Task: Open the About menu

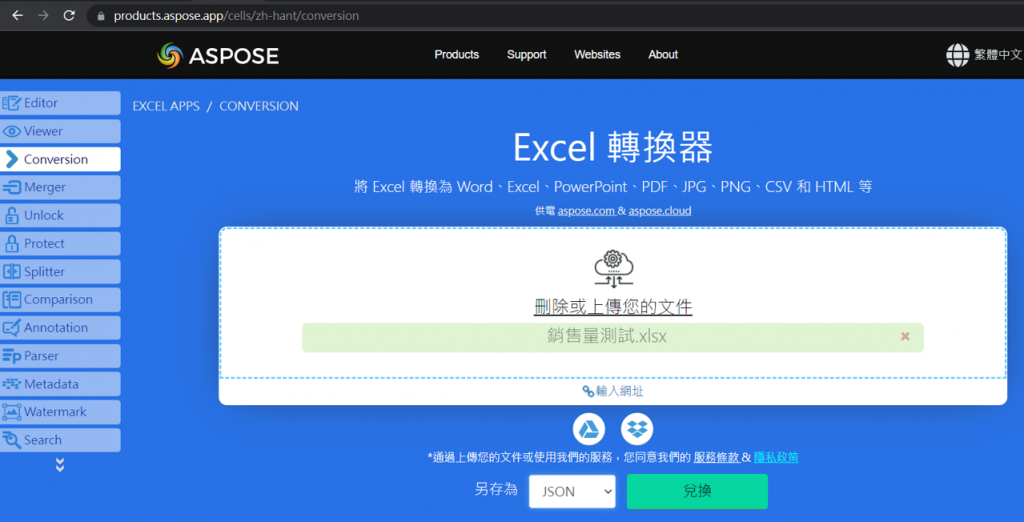Action: 663,55
